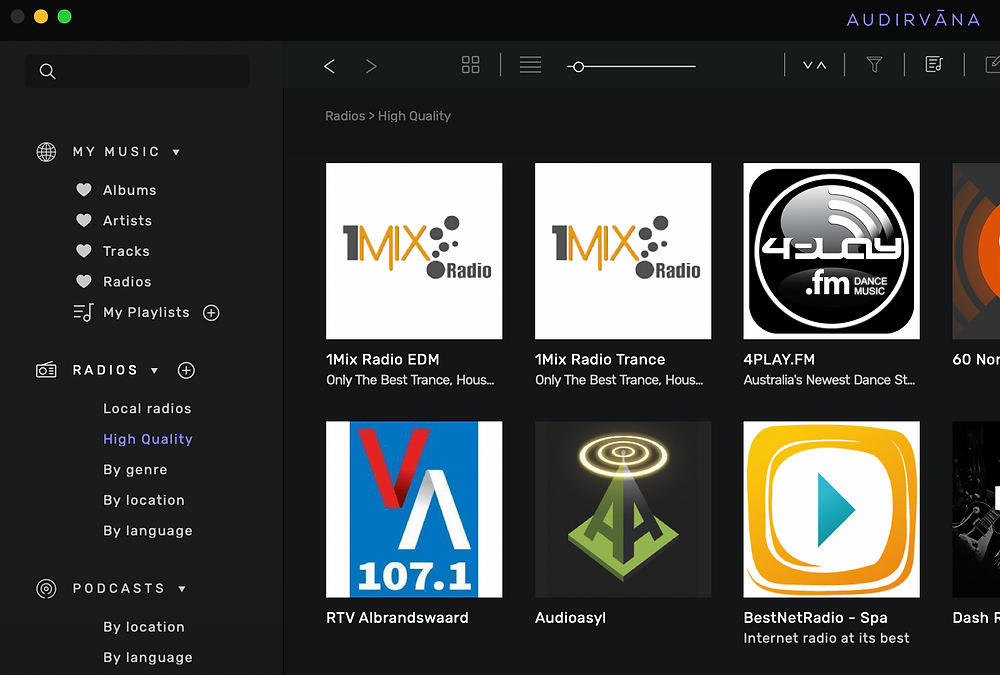Click the heart icon next to Tracks

84,251
